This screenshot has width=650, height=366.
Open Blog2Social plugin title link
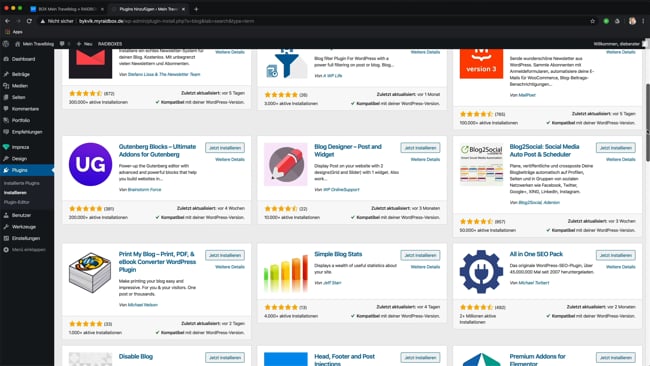point(544,150)
